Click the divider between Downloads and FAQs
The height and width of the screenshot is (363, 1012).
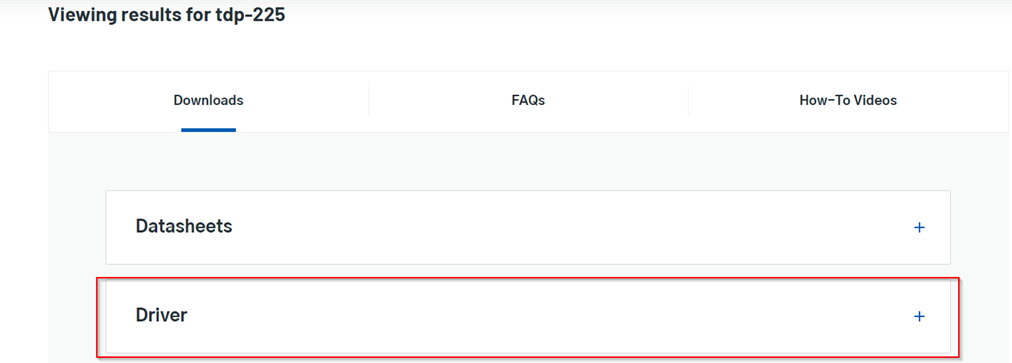pos(369,101)
